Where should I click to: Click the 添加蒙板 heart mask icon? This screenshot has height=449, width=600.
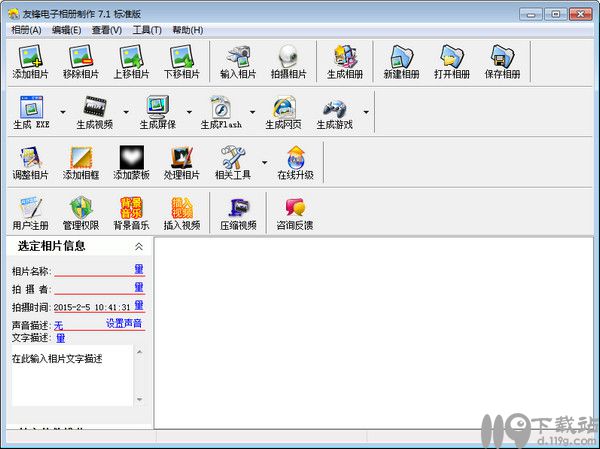131,157
